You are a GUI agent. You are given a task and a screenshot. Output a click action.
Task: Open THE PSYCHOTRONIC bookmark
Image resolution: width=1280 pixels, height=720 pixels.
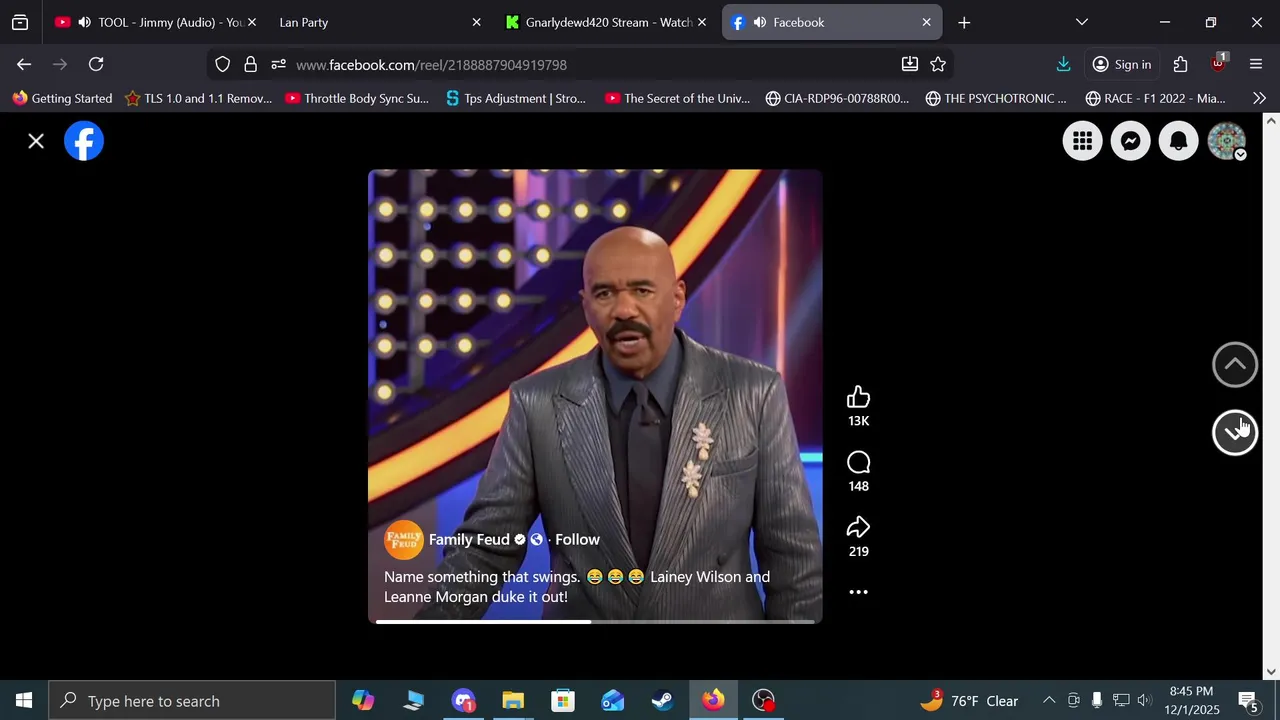coord(996,98)
